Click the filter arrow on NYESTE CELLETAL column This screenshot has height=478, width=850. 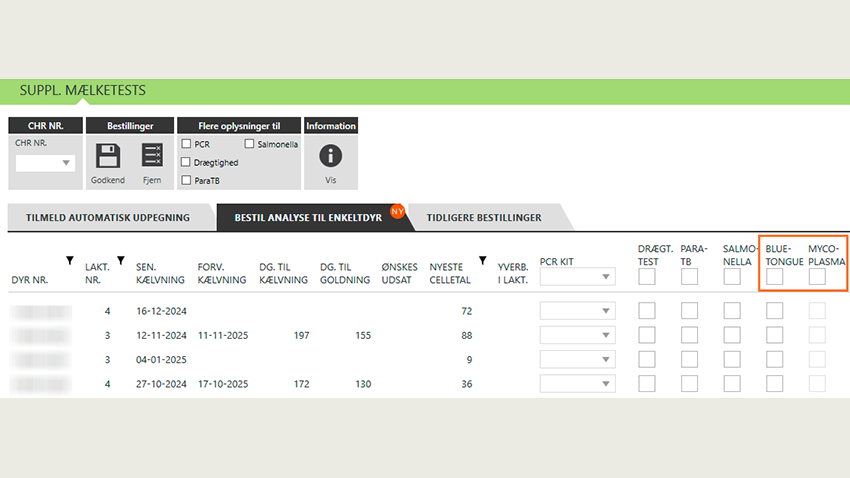click(482, 261)
